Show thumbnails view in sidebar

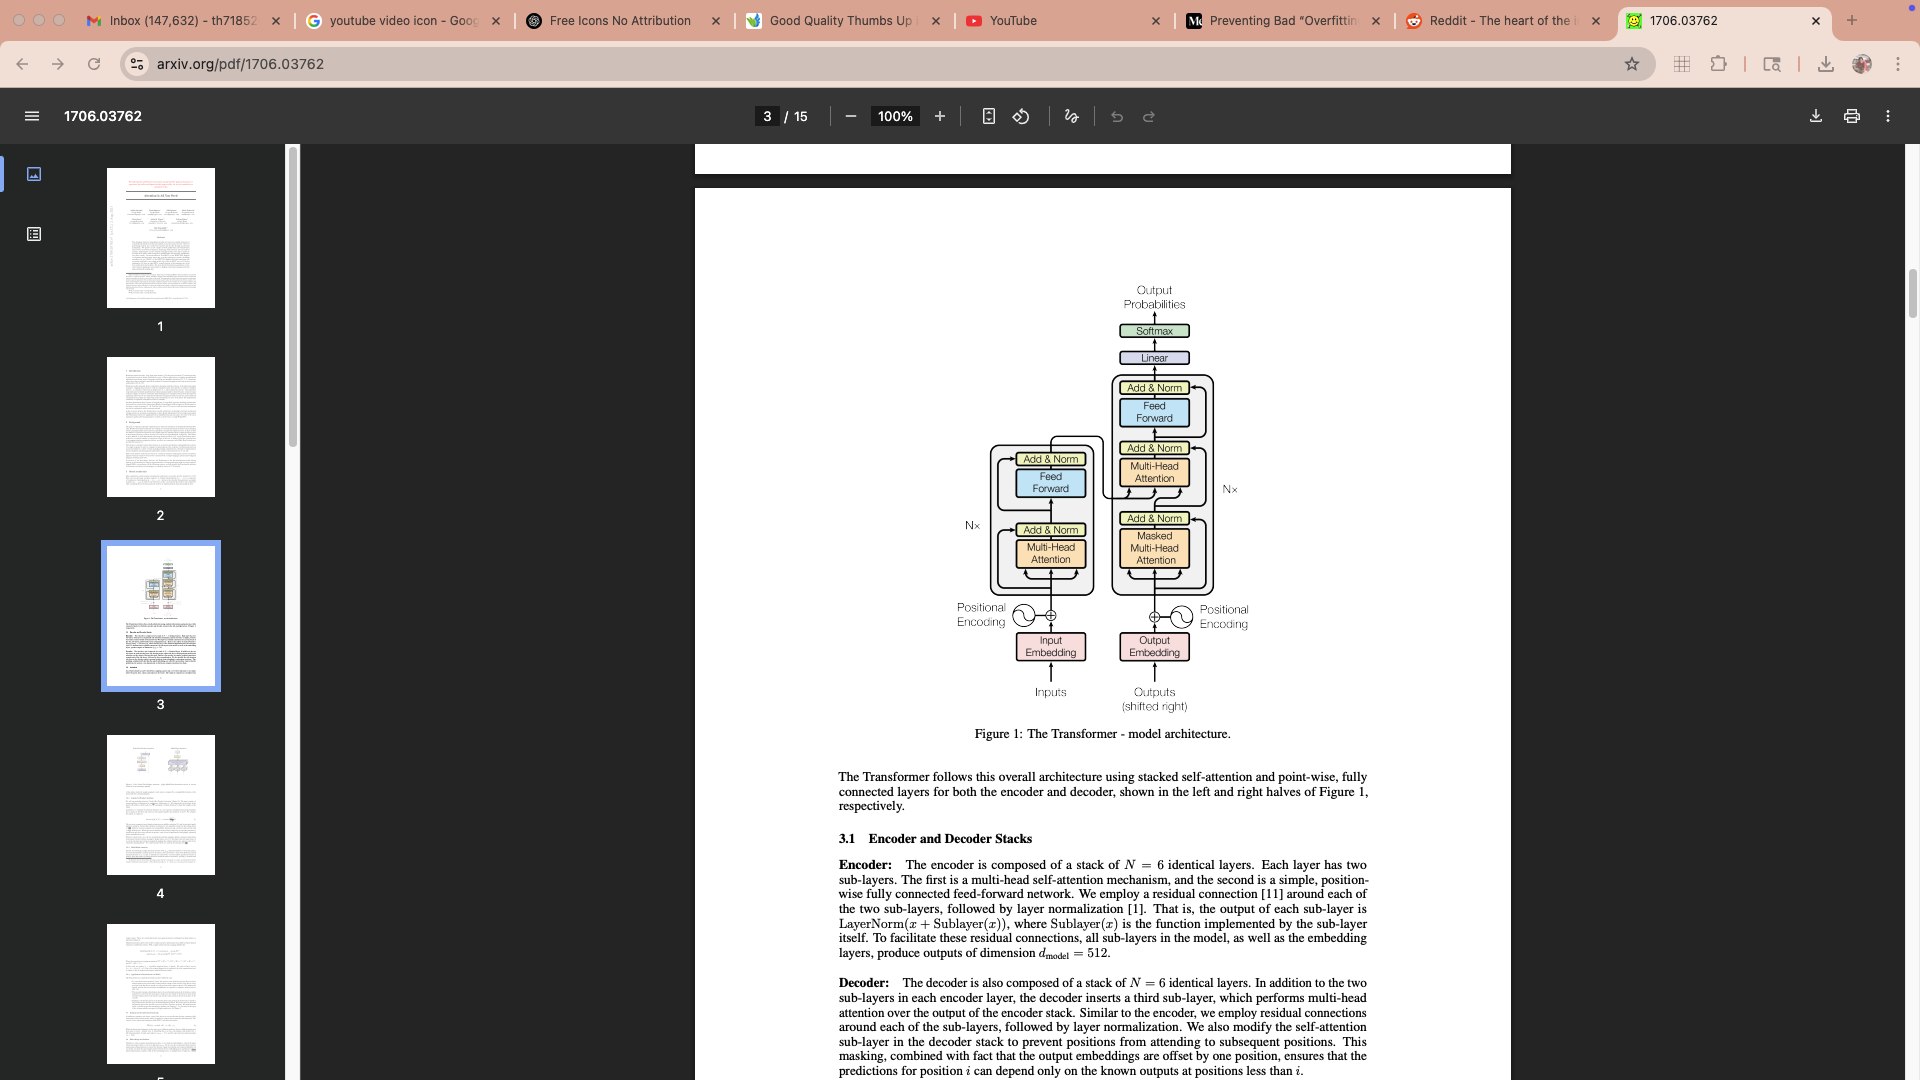[34, 174]
